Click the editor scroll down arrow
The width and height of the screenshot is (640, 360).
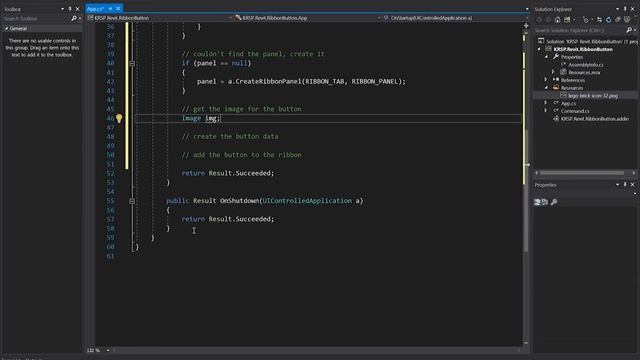(526, 343)
